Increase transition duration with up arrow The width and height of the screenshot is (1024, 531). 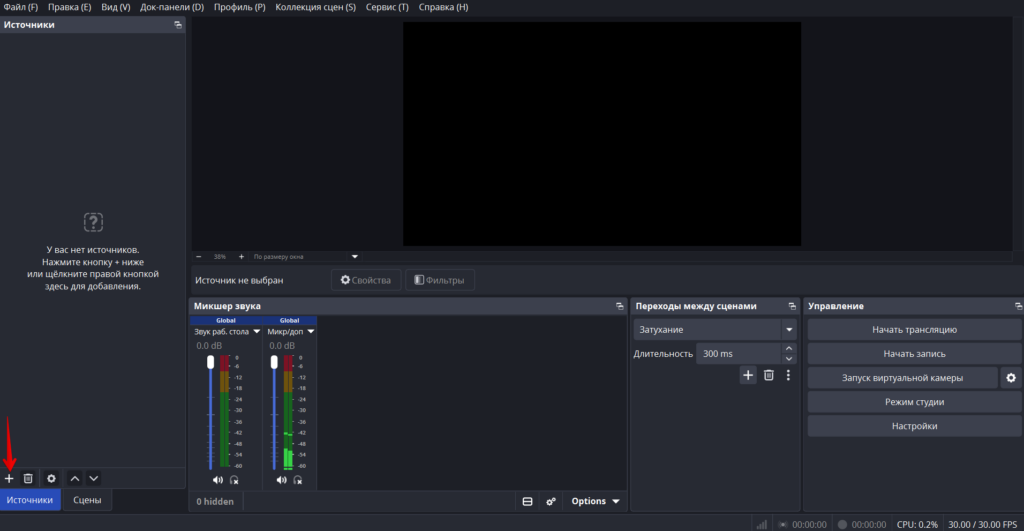(x=789, y=349)
